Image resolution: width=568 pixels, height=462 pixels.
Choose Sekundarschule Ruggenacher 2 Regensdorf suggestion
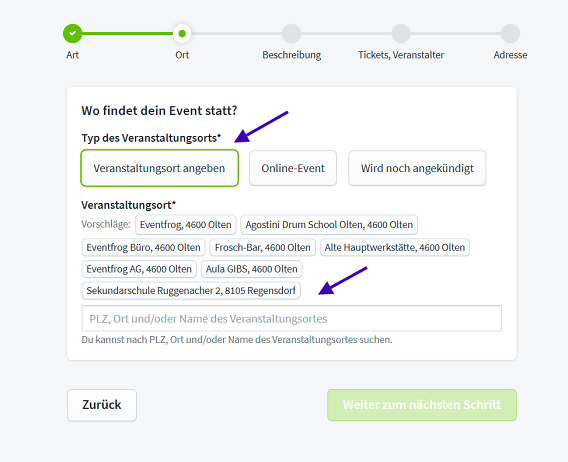pyautogui.click(x=191, y=291)
